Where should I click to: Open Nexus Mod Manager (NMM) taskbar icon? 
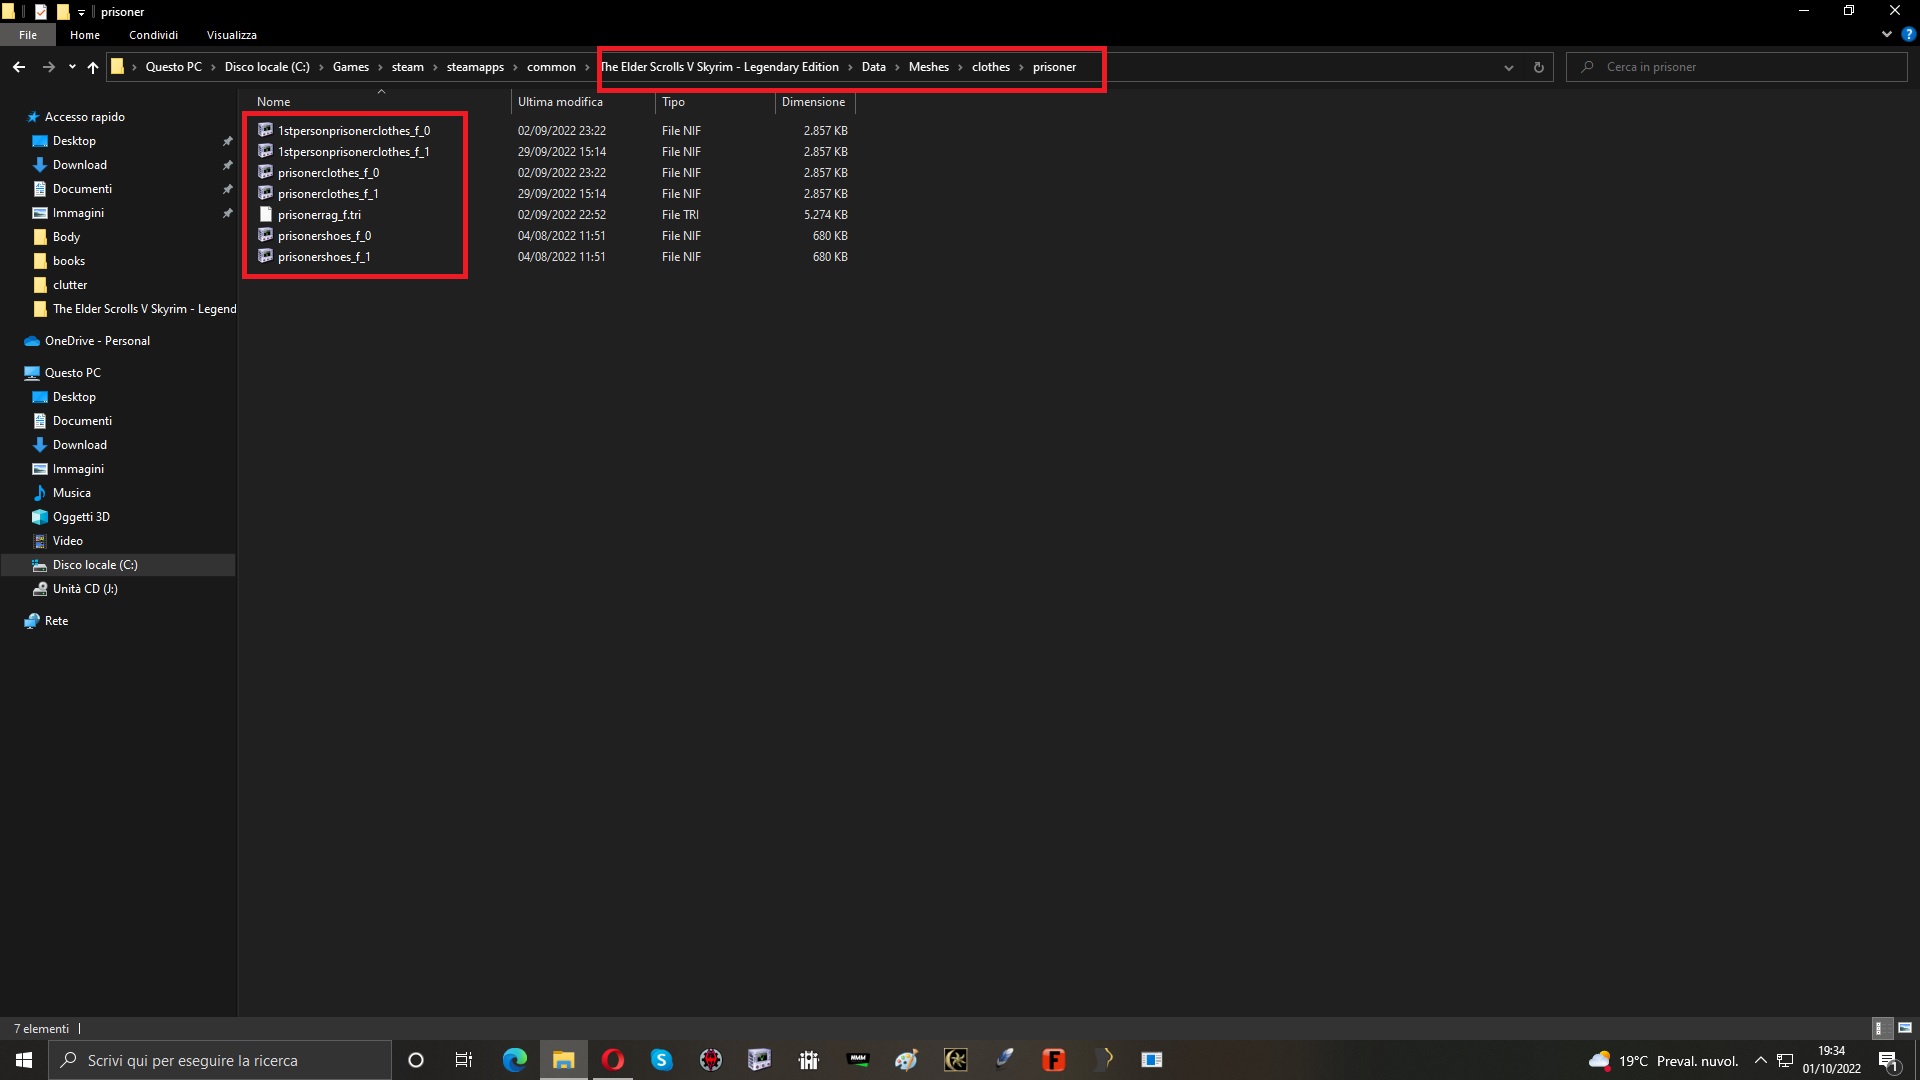click(858, 1060)
